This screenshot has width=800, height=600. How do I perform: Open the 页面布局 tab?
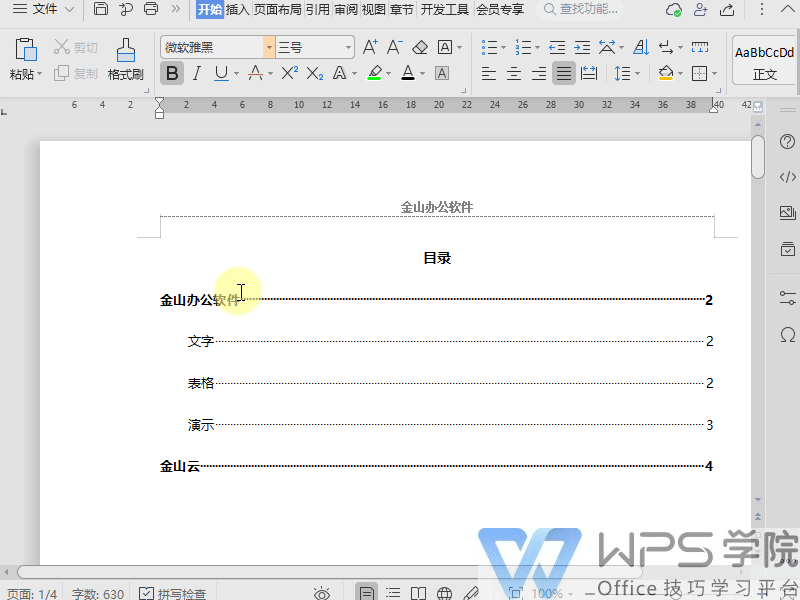click(278, 9)
